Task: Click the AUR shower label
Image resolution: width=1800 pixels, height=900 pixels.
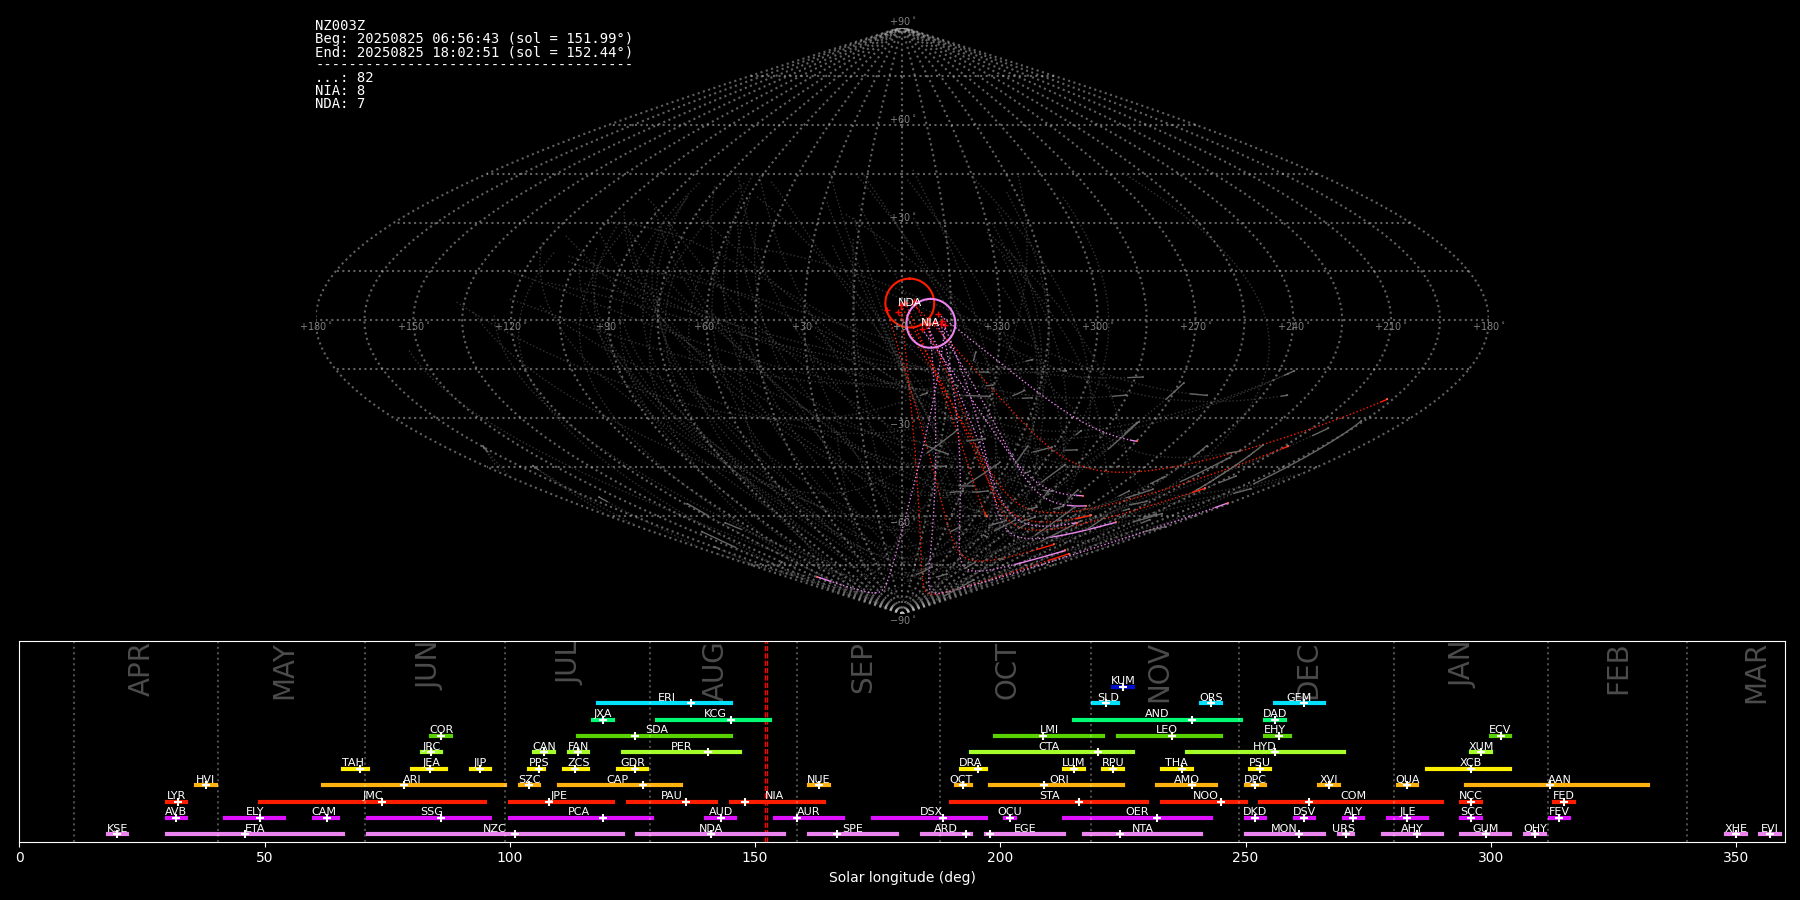Action: 808,812
